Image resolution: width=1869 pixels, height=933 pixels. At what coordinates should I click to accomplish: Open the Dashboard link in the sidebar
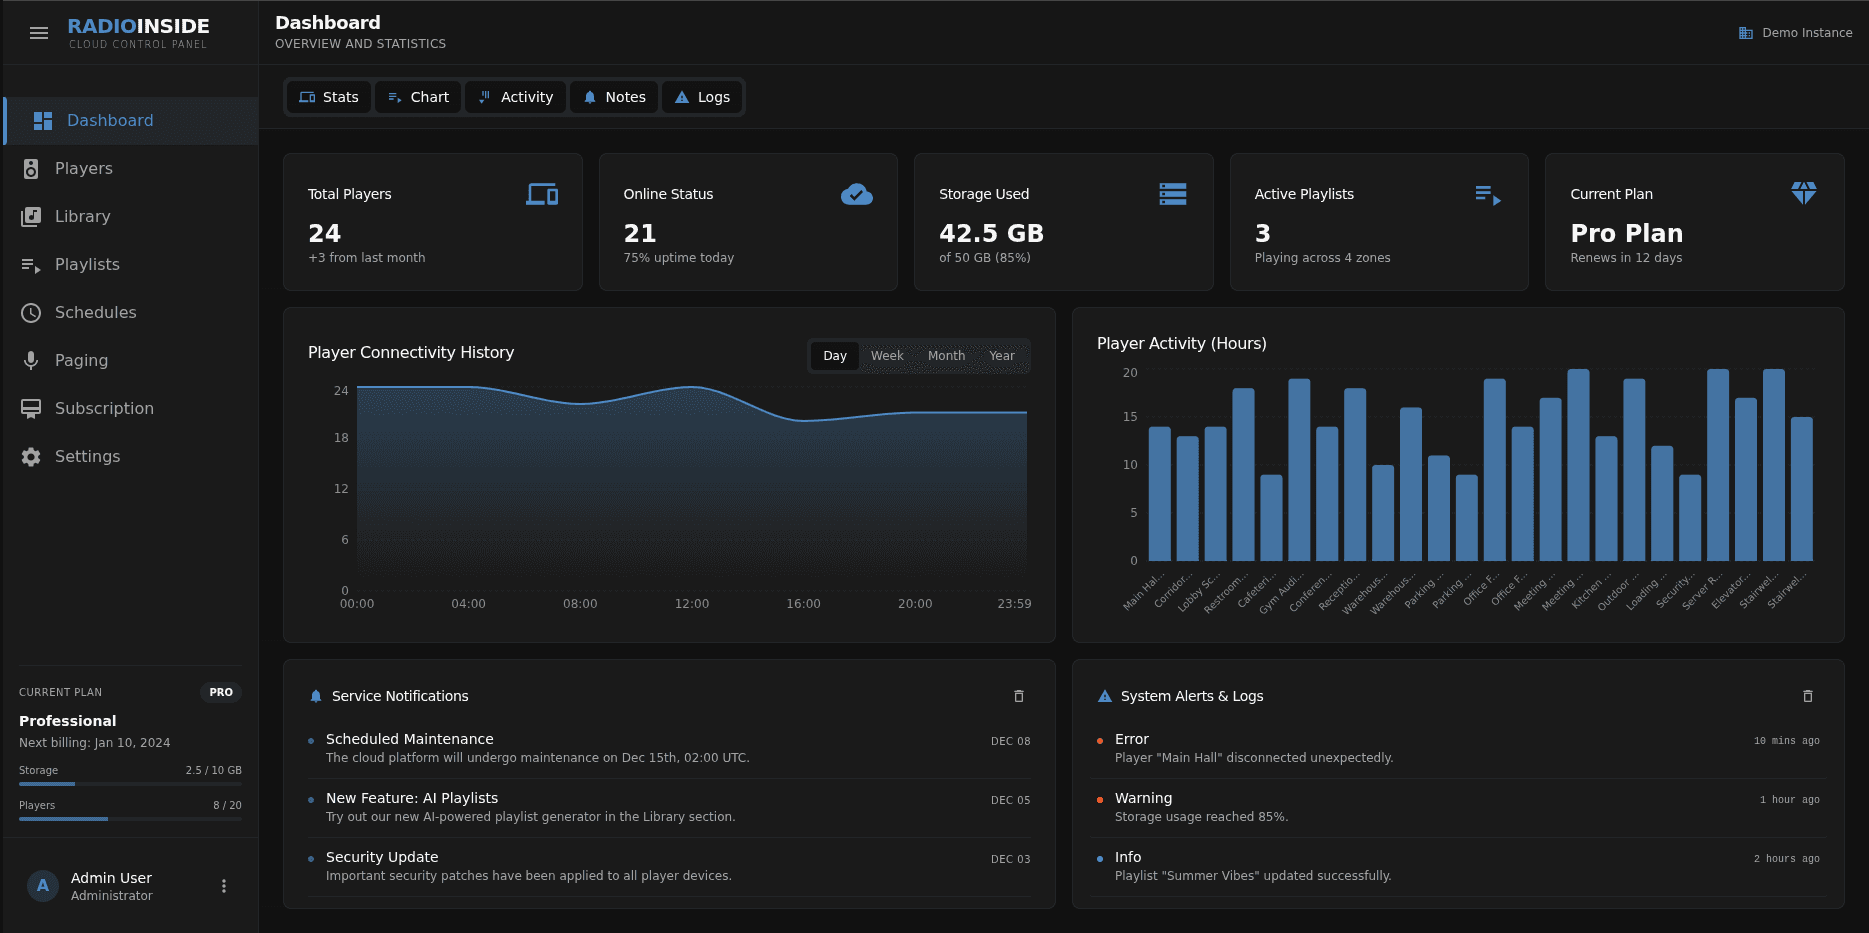[110, 120]
